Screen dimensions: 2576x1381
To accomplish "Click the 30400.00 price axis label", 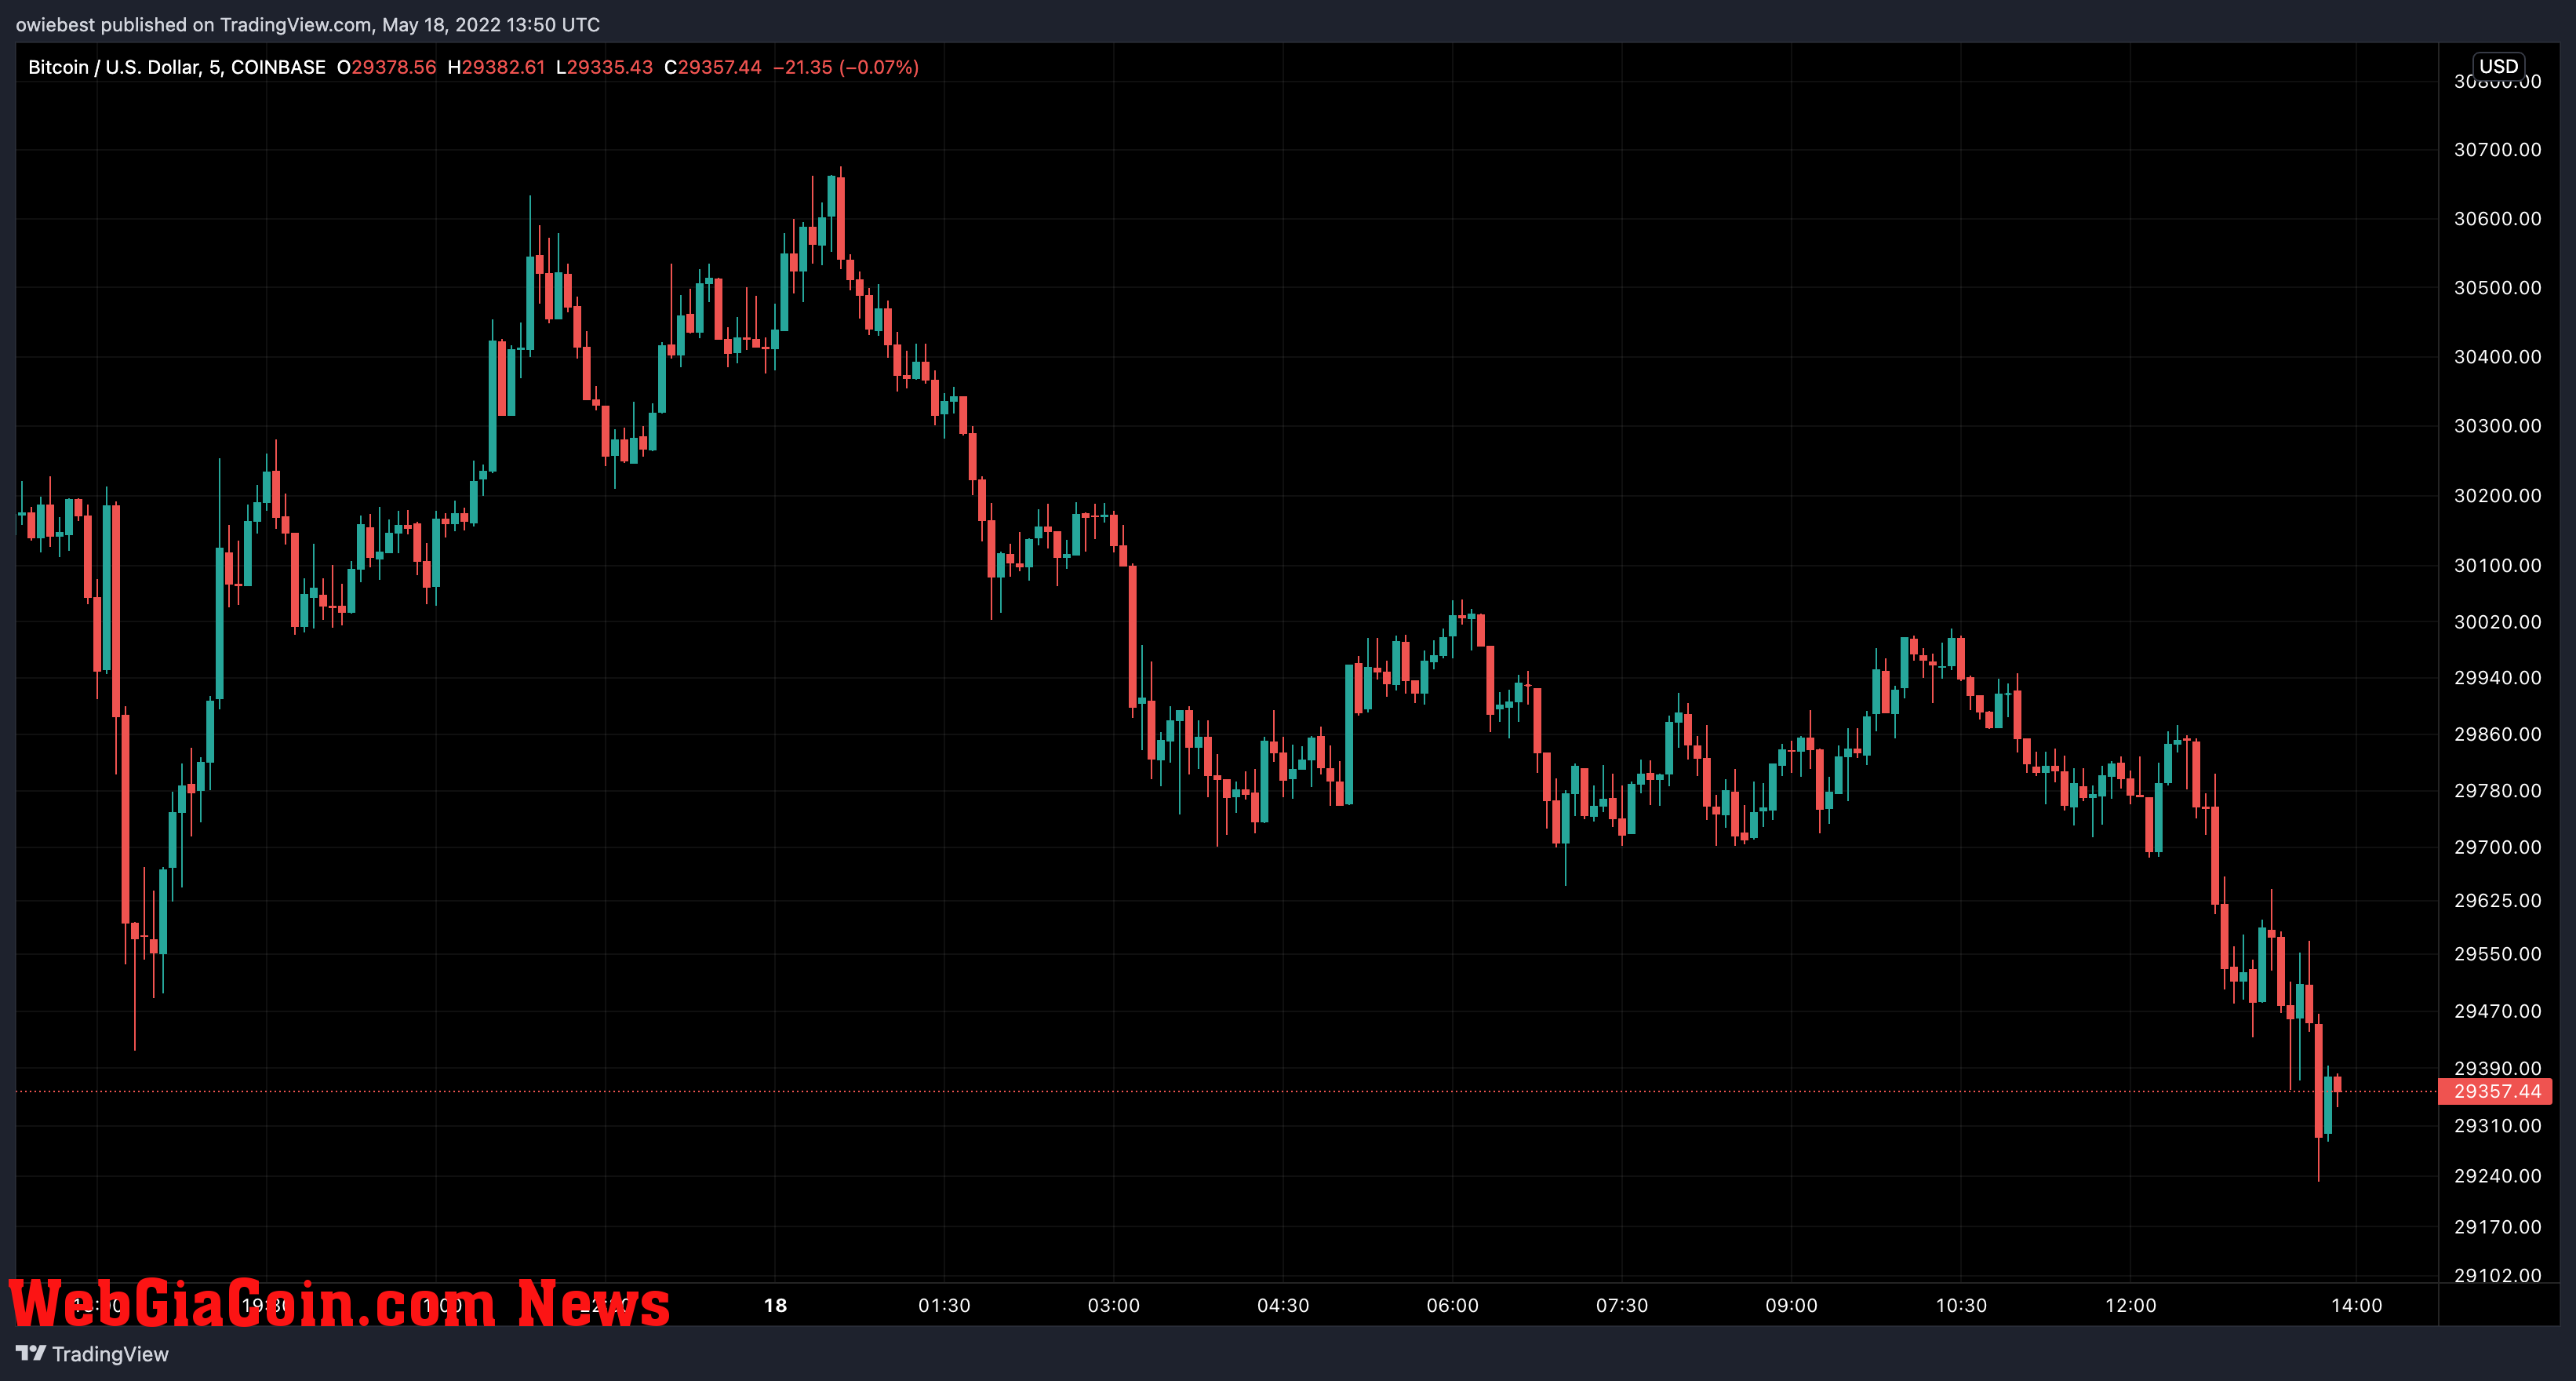I will [2497, 357].
